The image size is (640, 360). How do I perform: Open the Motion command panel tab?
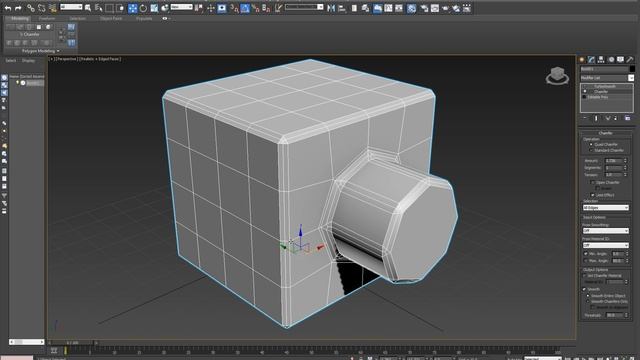coord(611,60)
